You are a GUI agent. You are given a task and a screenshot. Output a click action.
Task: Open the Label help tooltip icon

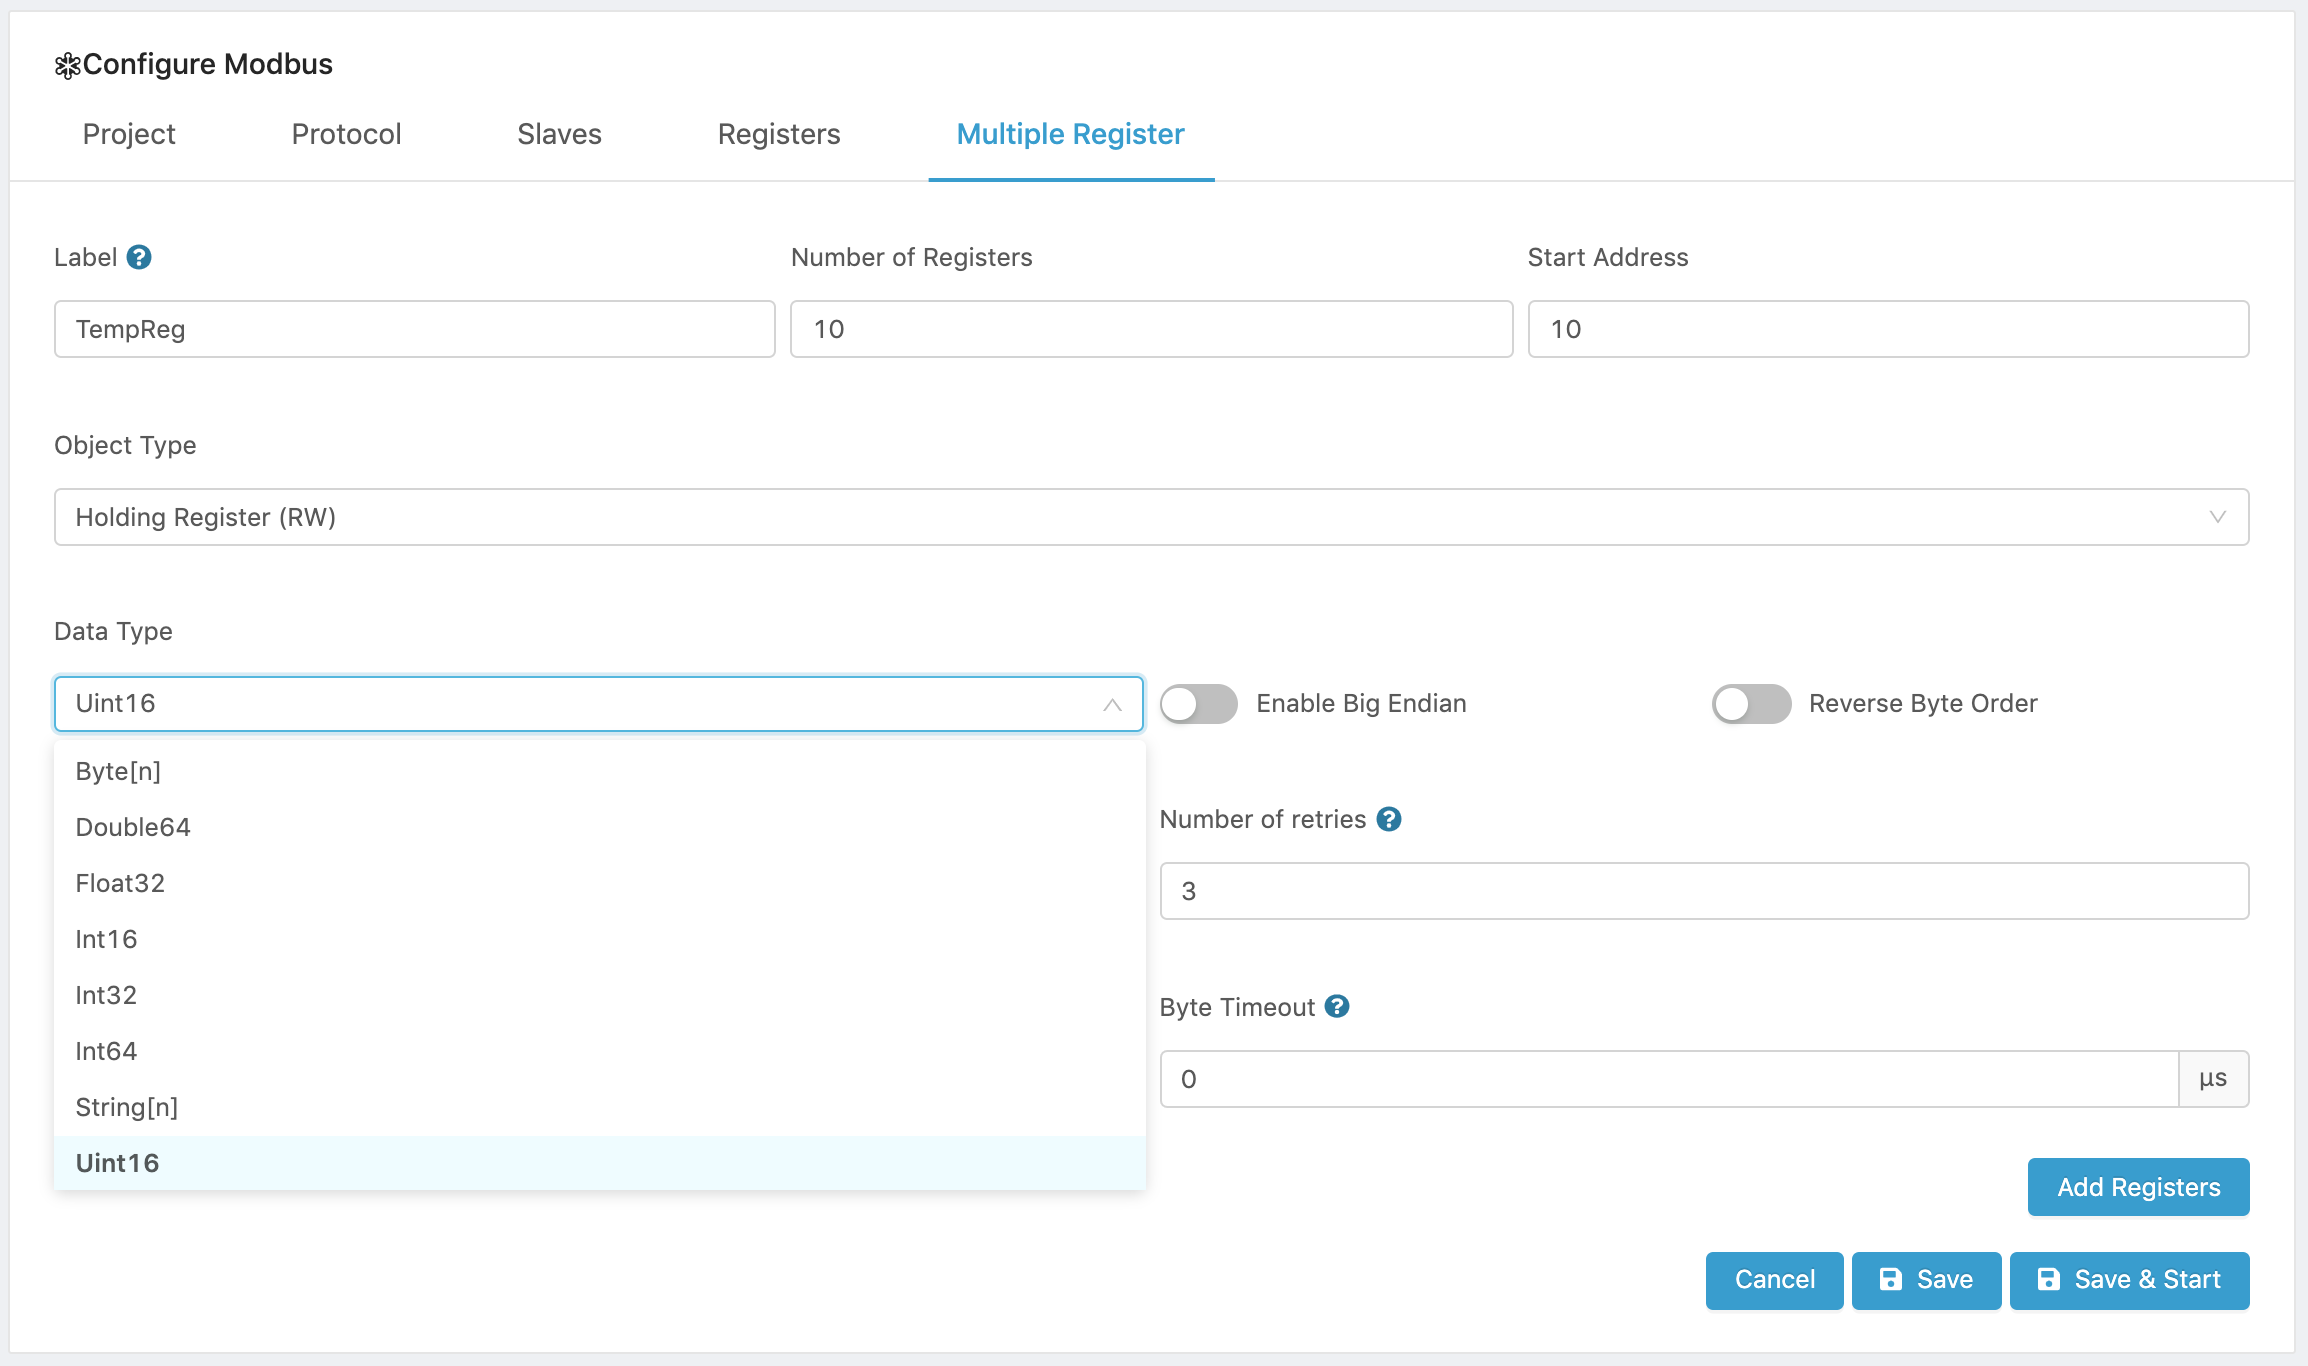pyautogui.click(x=139, y=257)
